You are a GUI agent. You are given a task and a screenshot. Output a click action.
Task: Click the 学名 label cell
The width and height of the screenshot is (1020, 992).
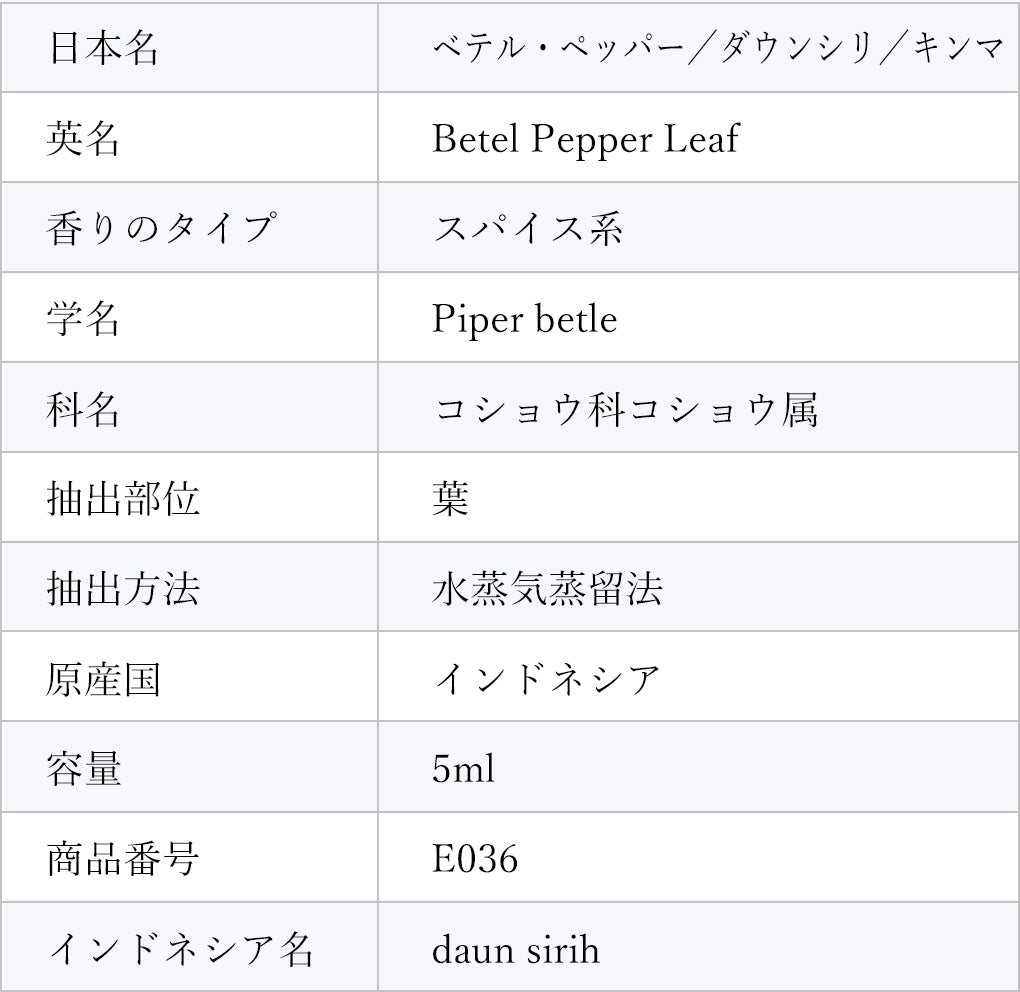[x=83, y=318]
